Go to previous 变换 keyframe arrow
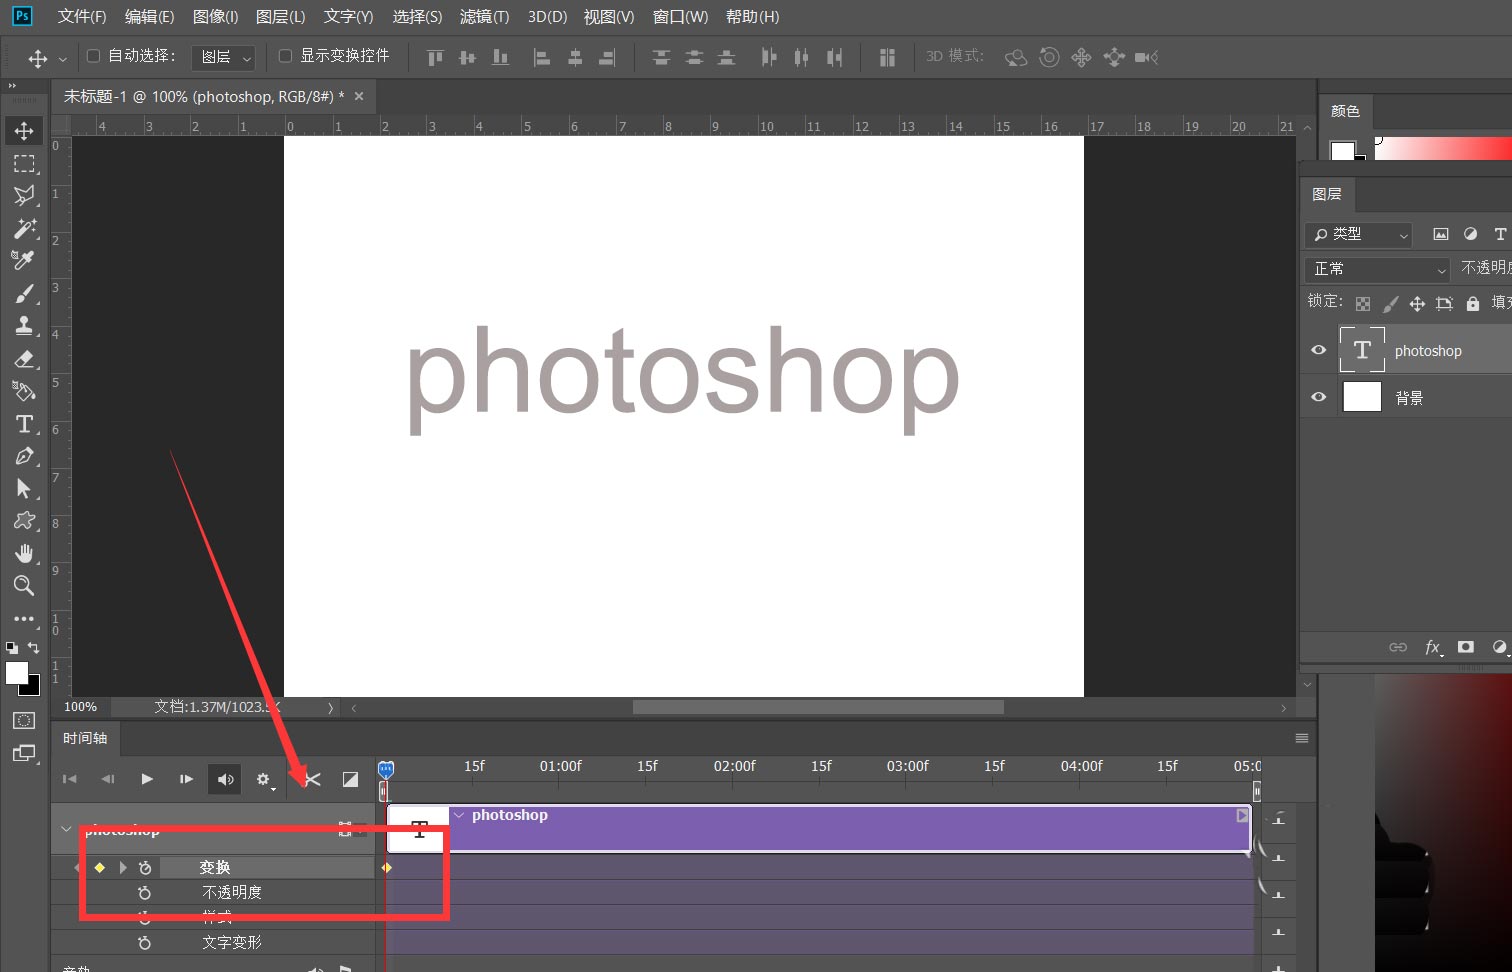 [77, 868]
